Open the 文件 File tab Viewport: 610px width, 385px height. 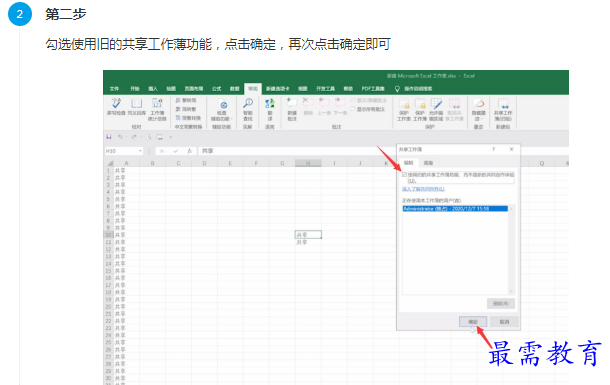[x=114, y=89]
